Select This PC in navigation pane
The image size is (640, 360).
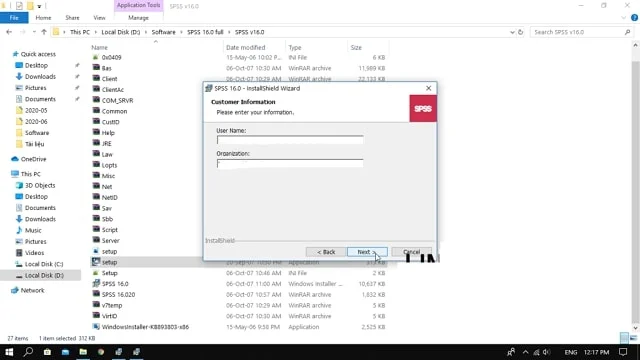coord(31,174)
